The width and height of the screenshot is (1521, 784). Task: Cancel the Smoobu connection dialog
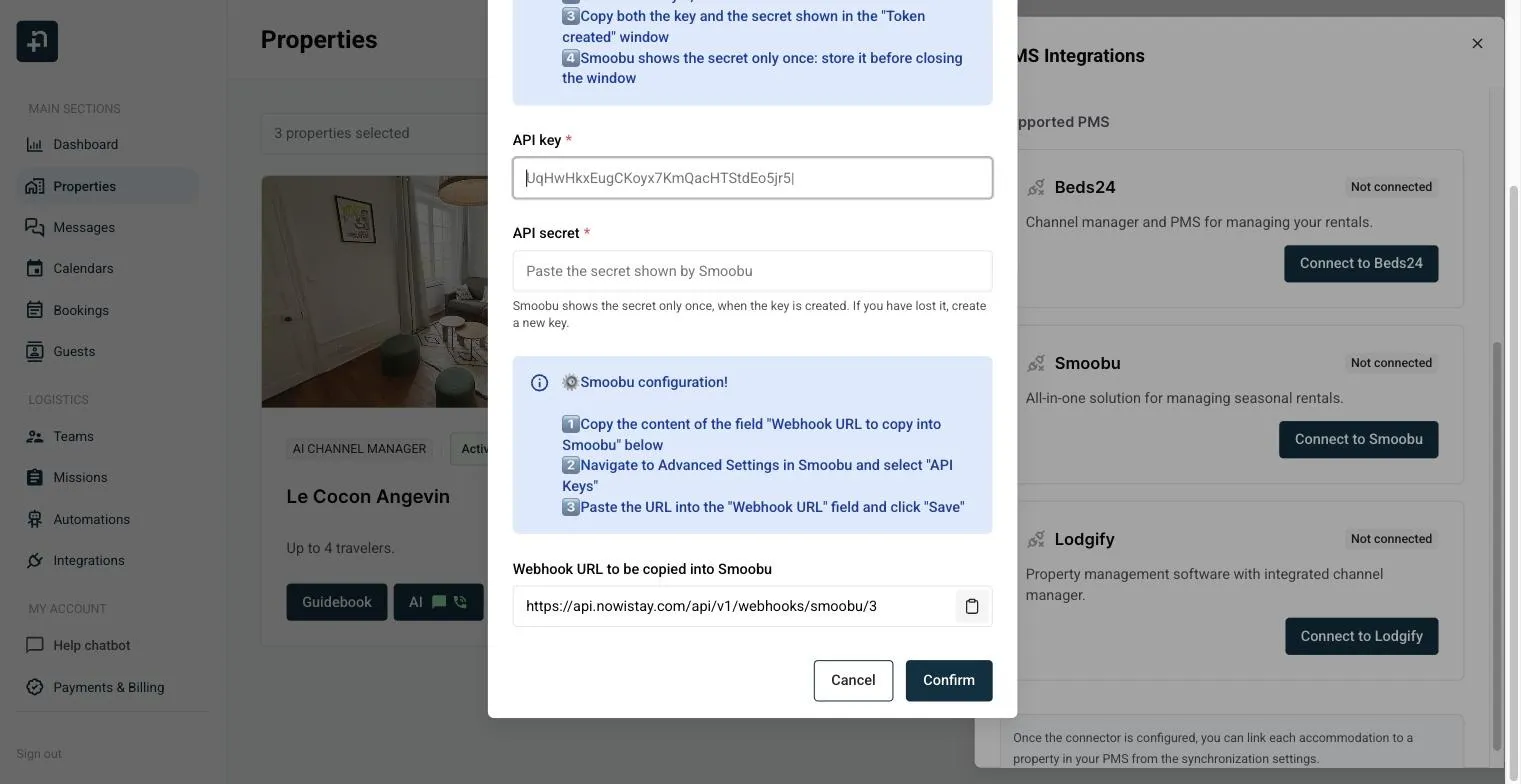(x=853, y=680)
